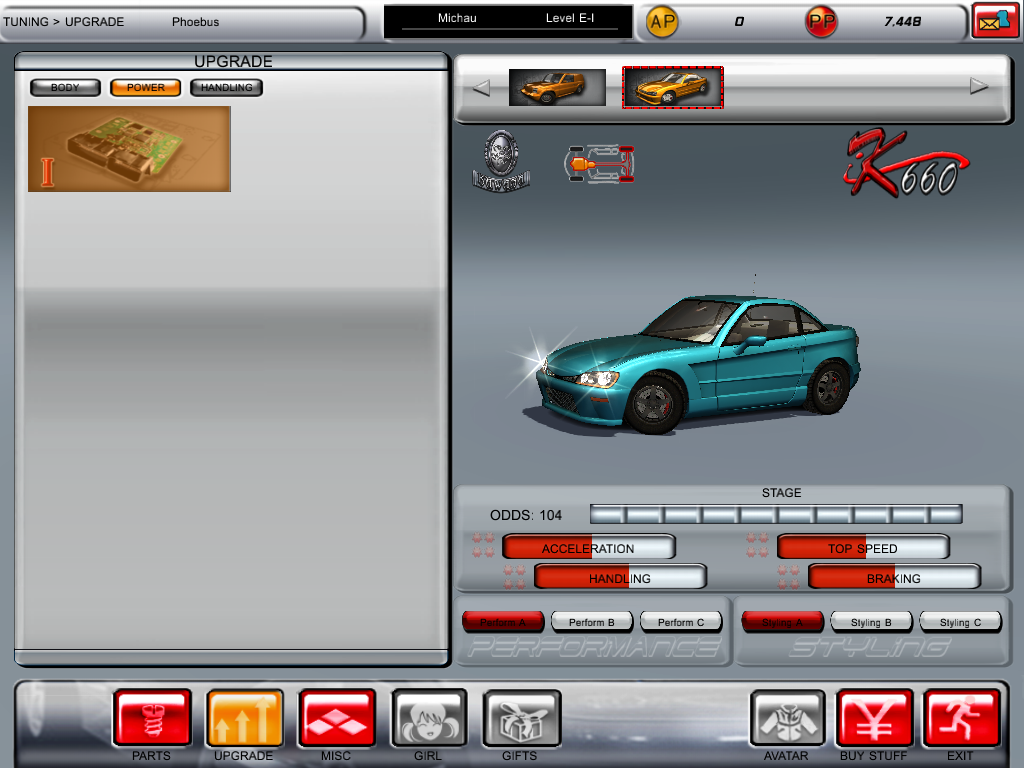Click the ACCELERATION rating stars
Screen dimensions: 1024x768
click(x=483, y=545)
